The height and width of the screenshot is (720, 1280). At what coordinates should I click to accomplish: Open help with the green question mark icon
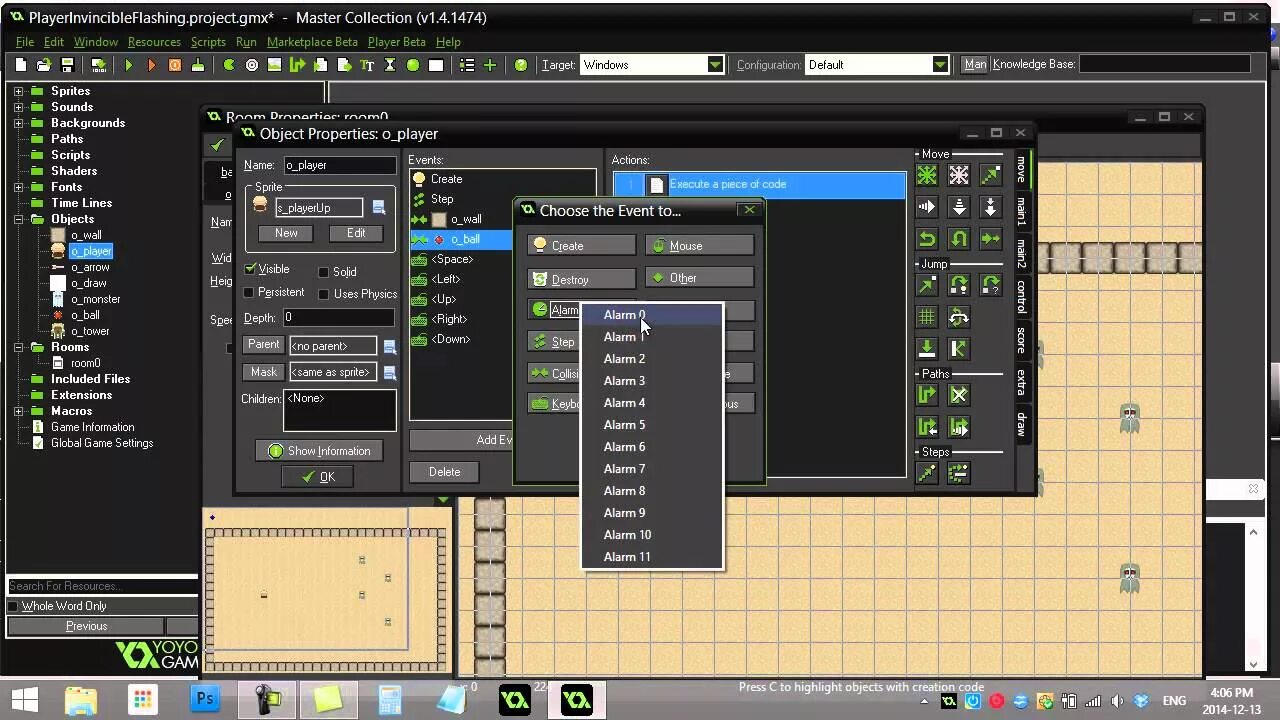(521, 65)
